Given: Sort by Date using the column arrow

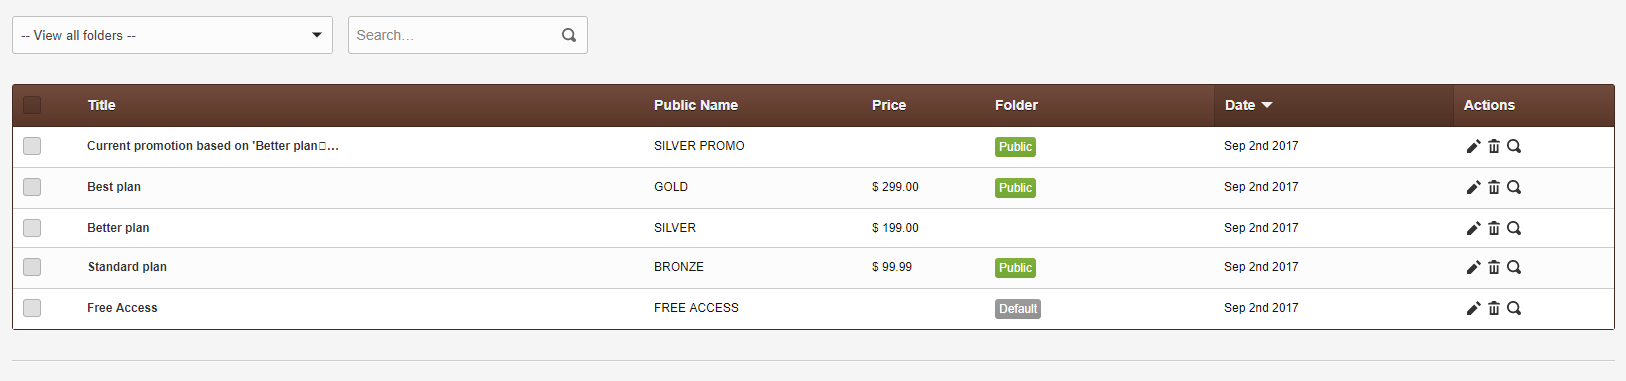Looking at the screenshot, I should [1267, 105].
